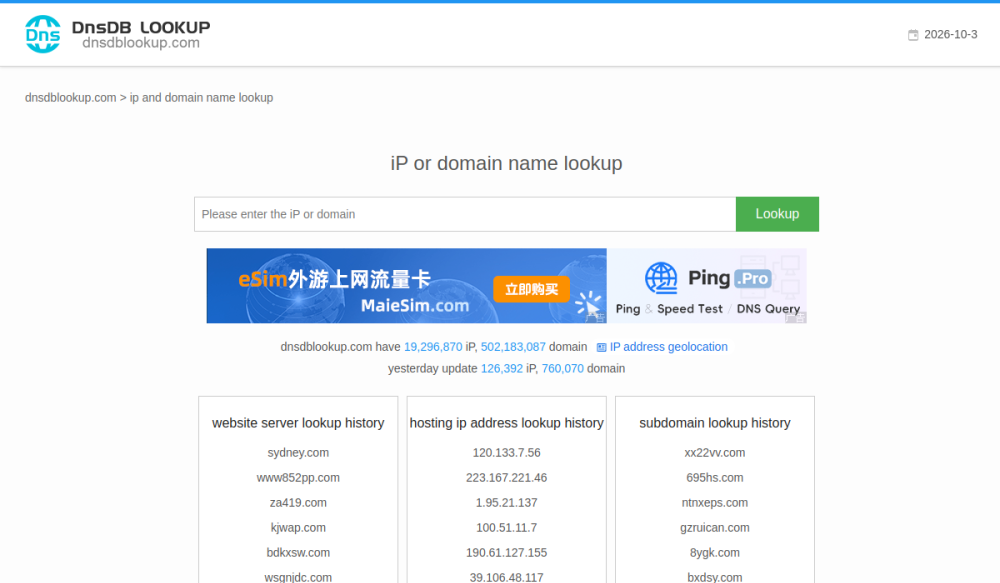Open ntnxeps.com subdomain entry
The image size is (1000, 583).
[714, 503]
